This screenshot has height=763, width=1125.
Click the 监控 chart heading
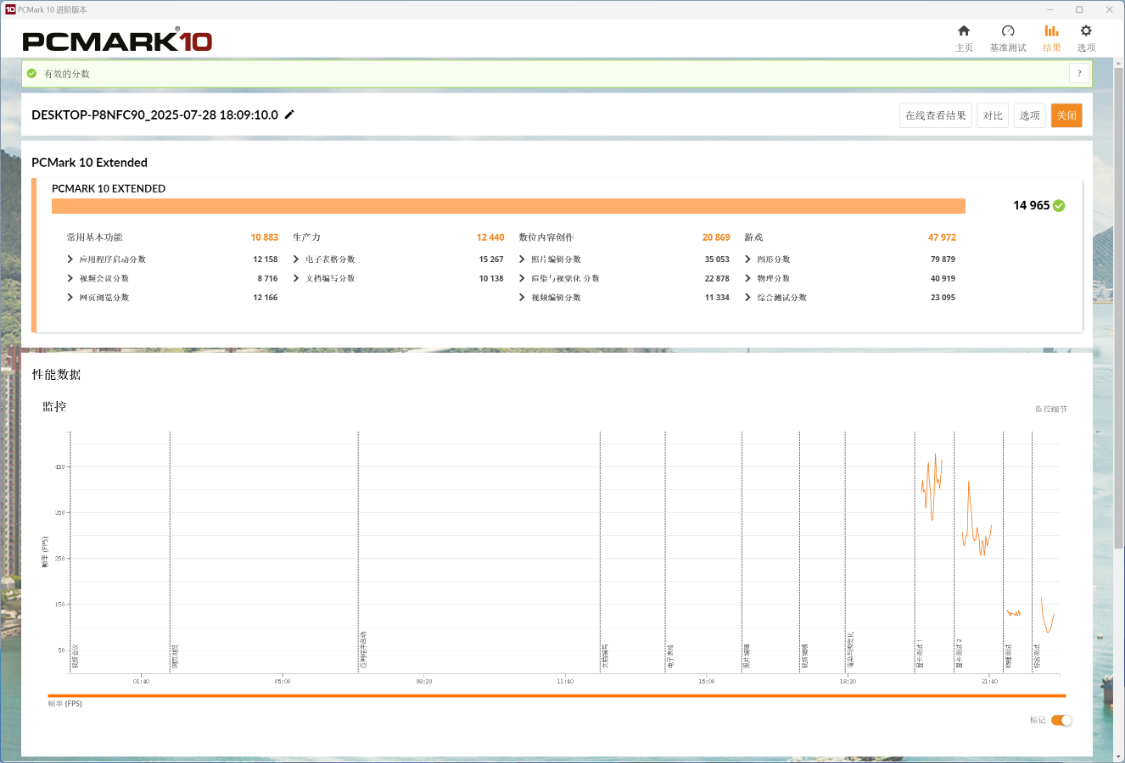(x=55, y=406)
